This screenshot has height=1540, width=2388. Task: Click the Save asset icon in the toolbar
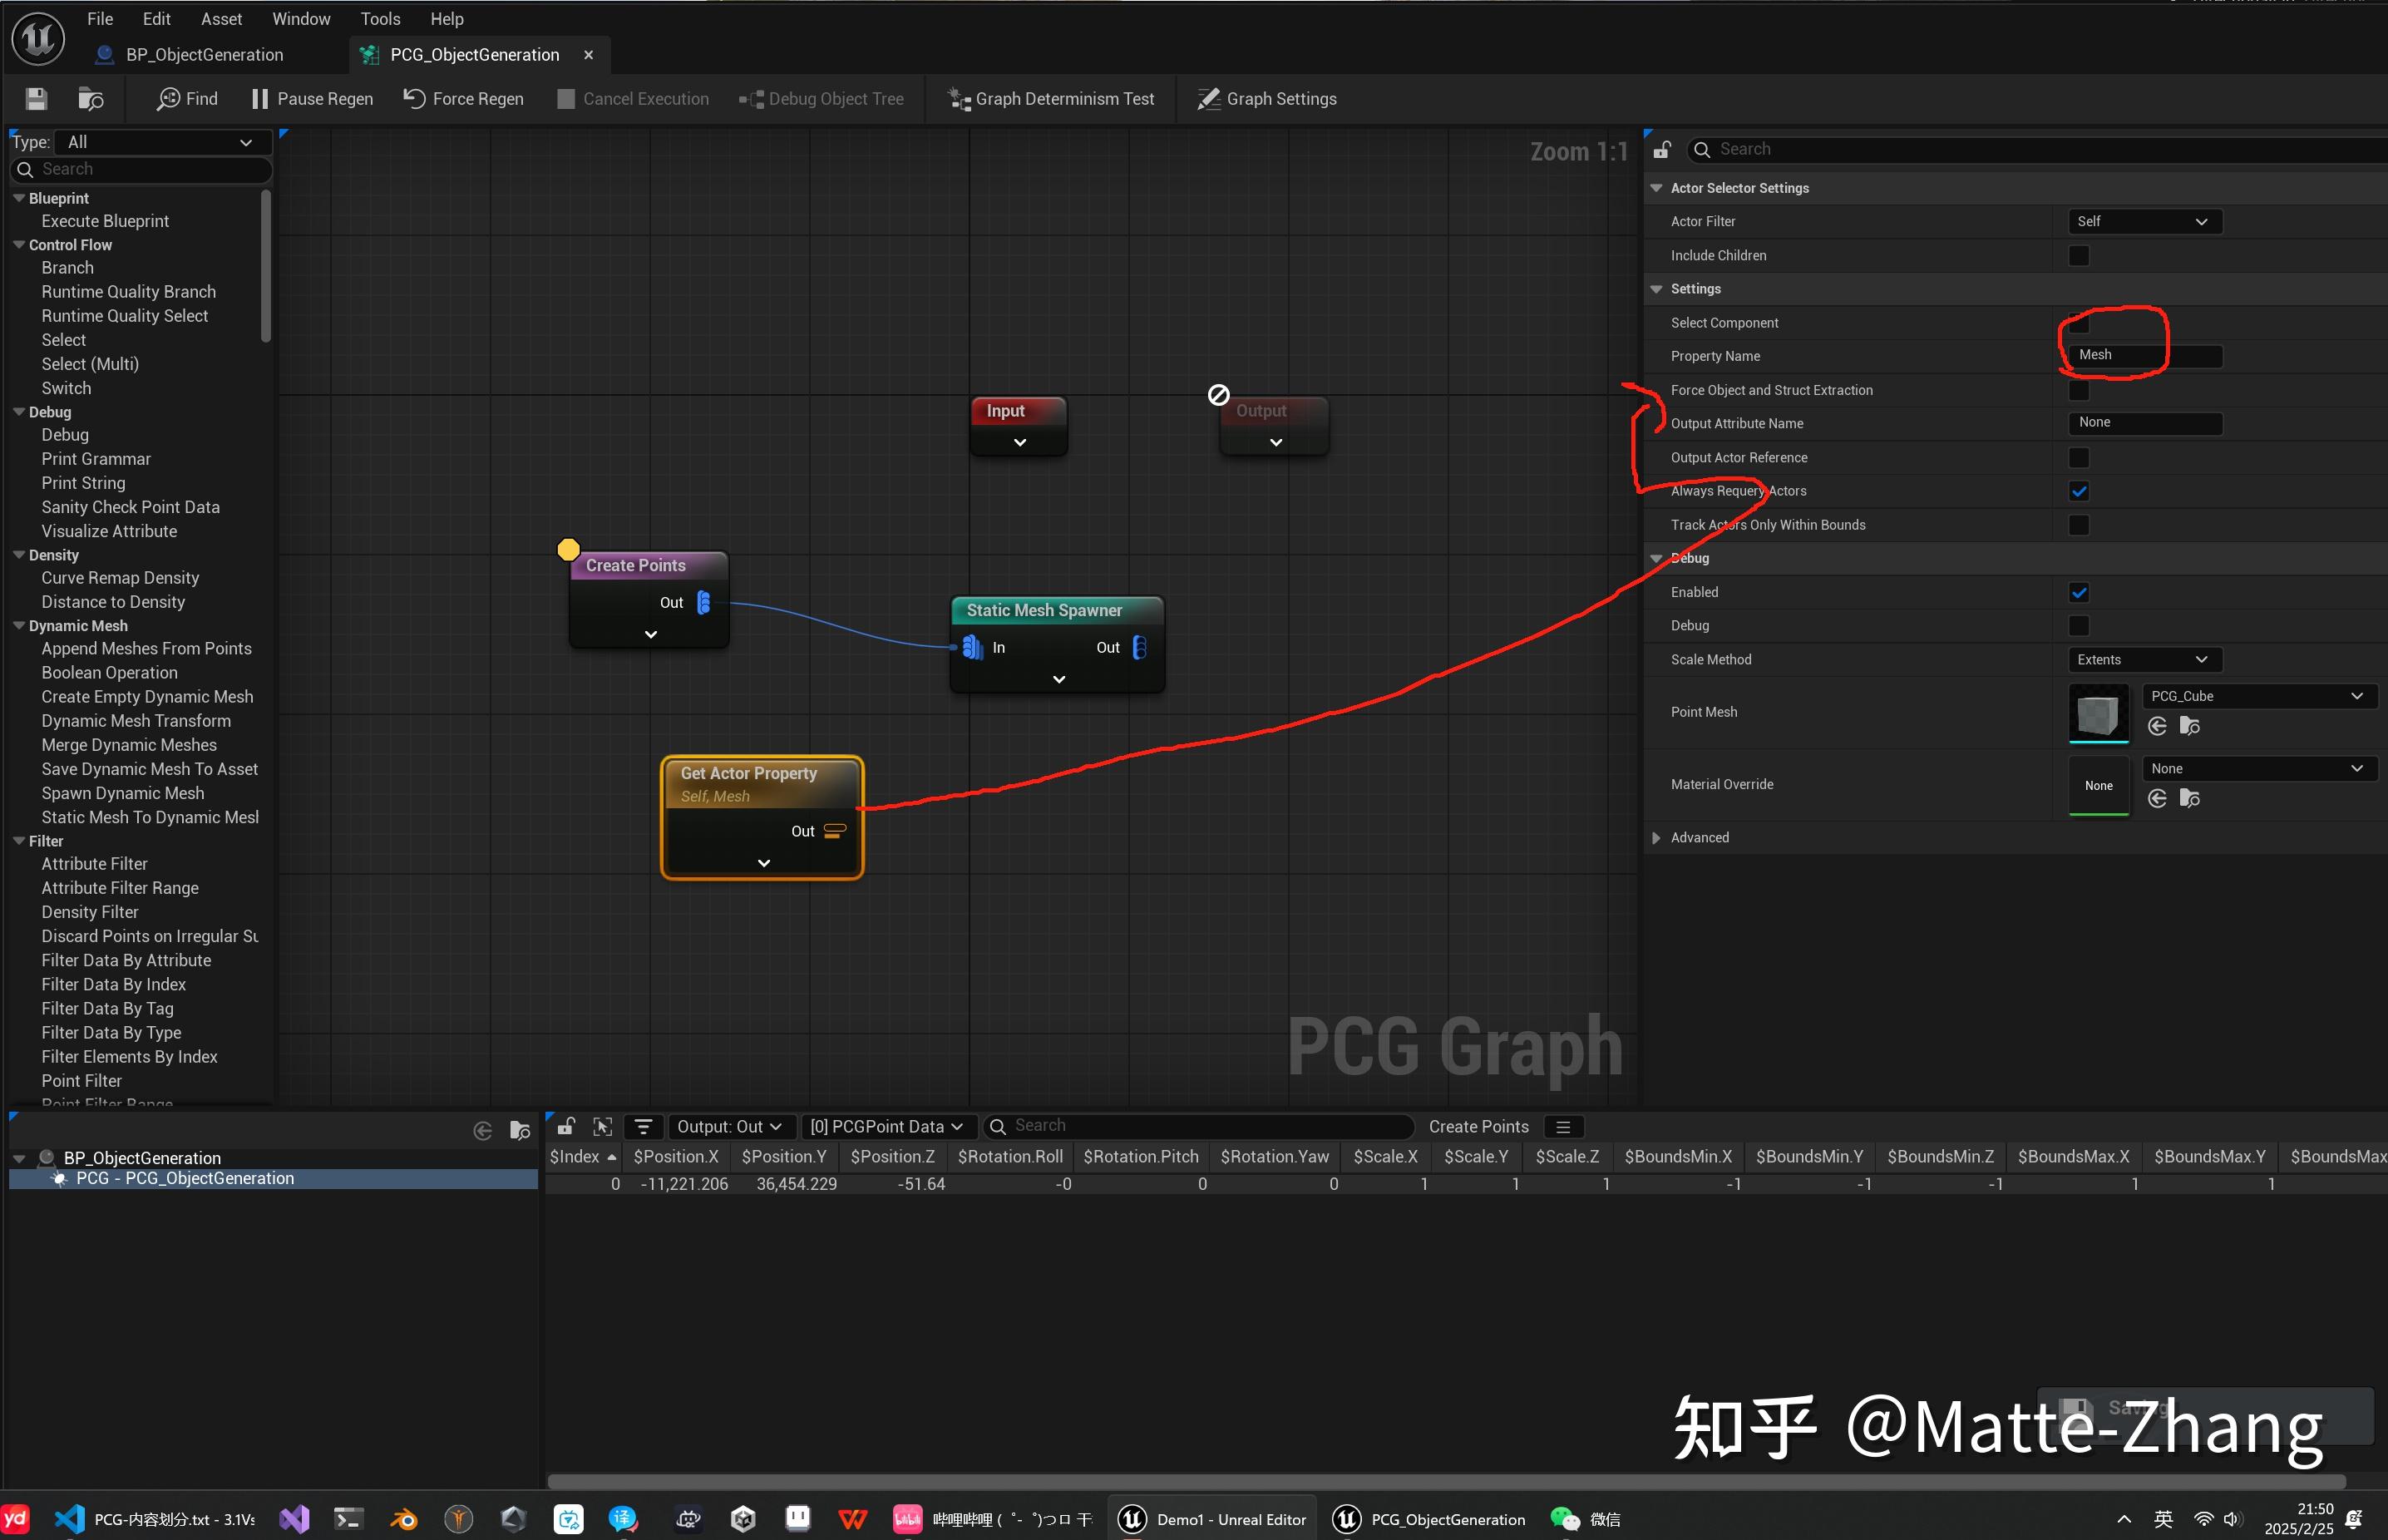pos(34,98)
